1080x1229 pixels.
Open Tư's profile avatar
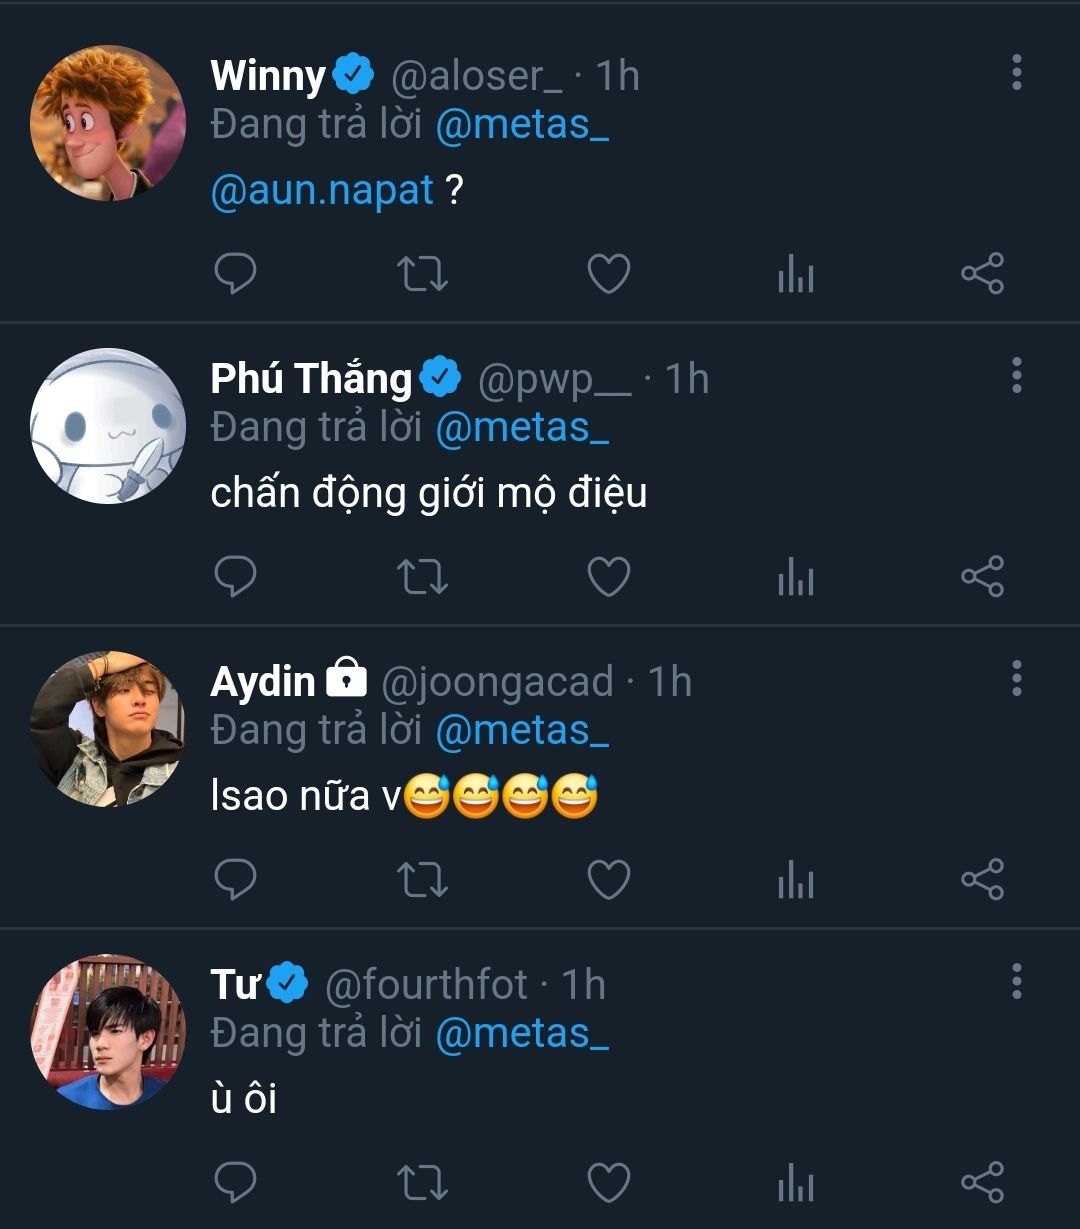tap(108, 1031)
